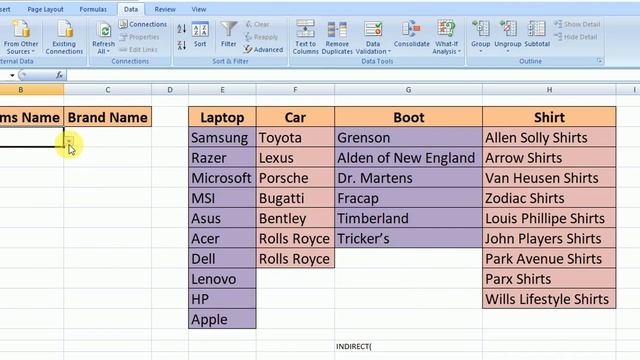This screenshot has height=360, width=640.
Task: Select the Microsoft cell
Action: click(222, 178)
